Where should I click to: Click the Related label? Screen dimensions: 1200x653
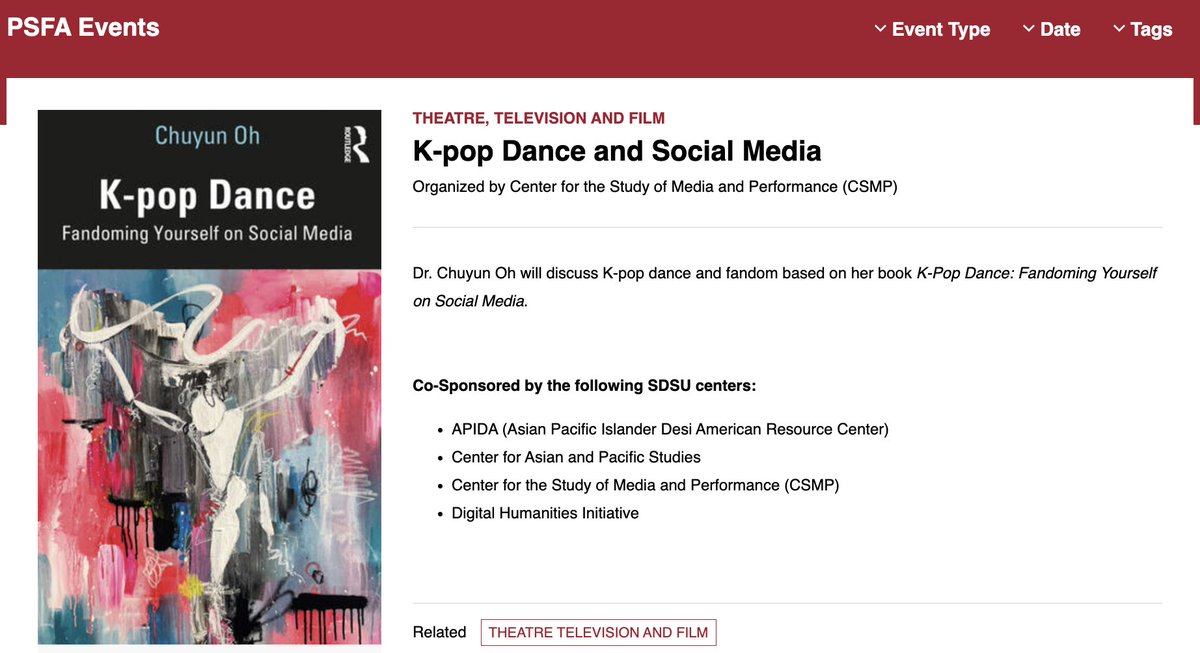click(x=439, y=632)
